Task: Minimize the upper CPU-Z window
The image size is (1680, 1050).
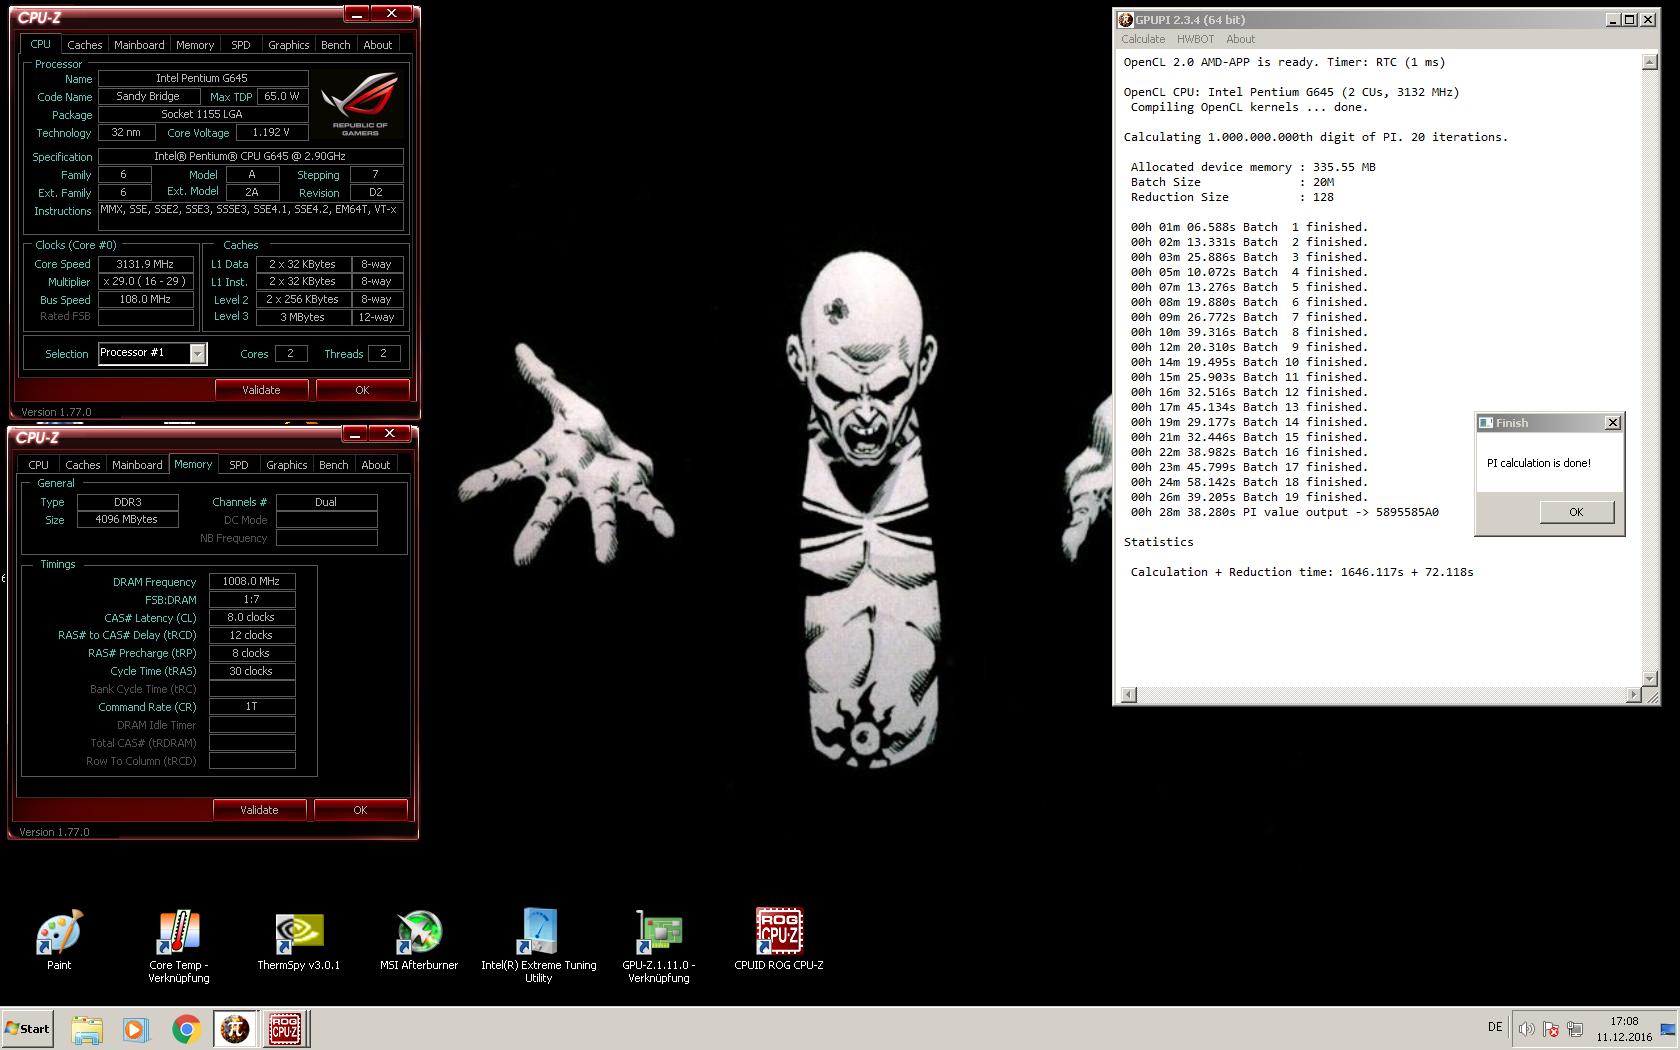Action: (x=357, y=14)
